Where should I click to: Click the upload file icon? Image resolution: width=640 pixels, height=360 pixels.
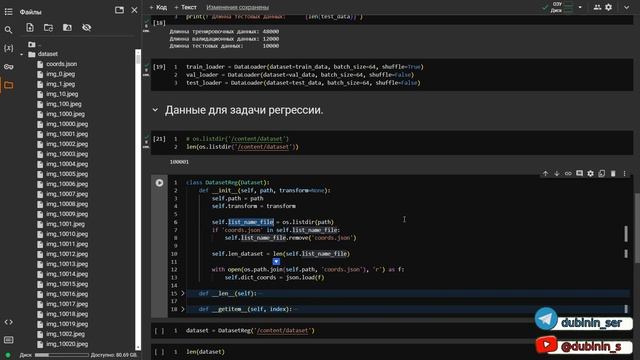point(30,27)
